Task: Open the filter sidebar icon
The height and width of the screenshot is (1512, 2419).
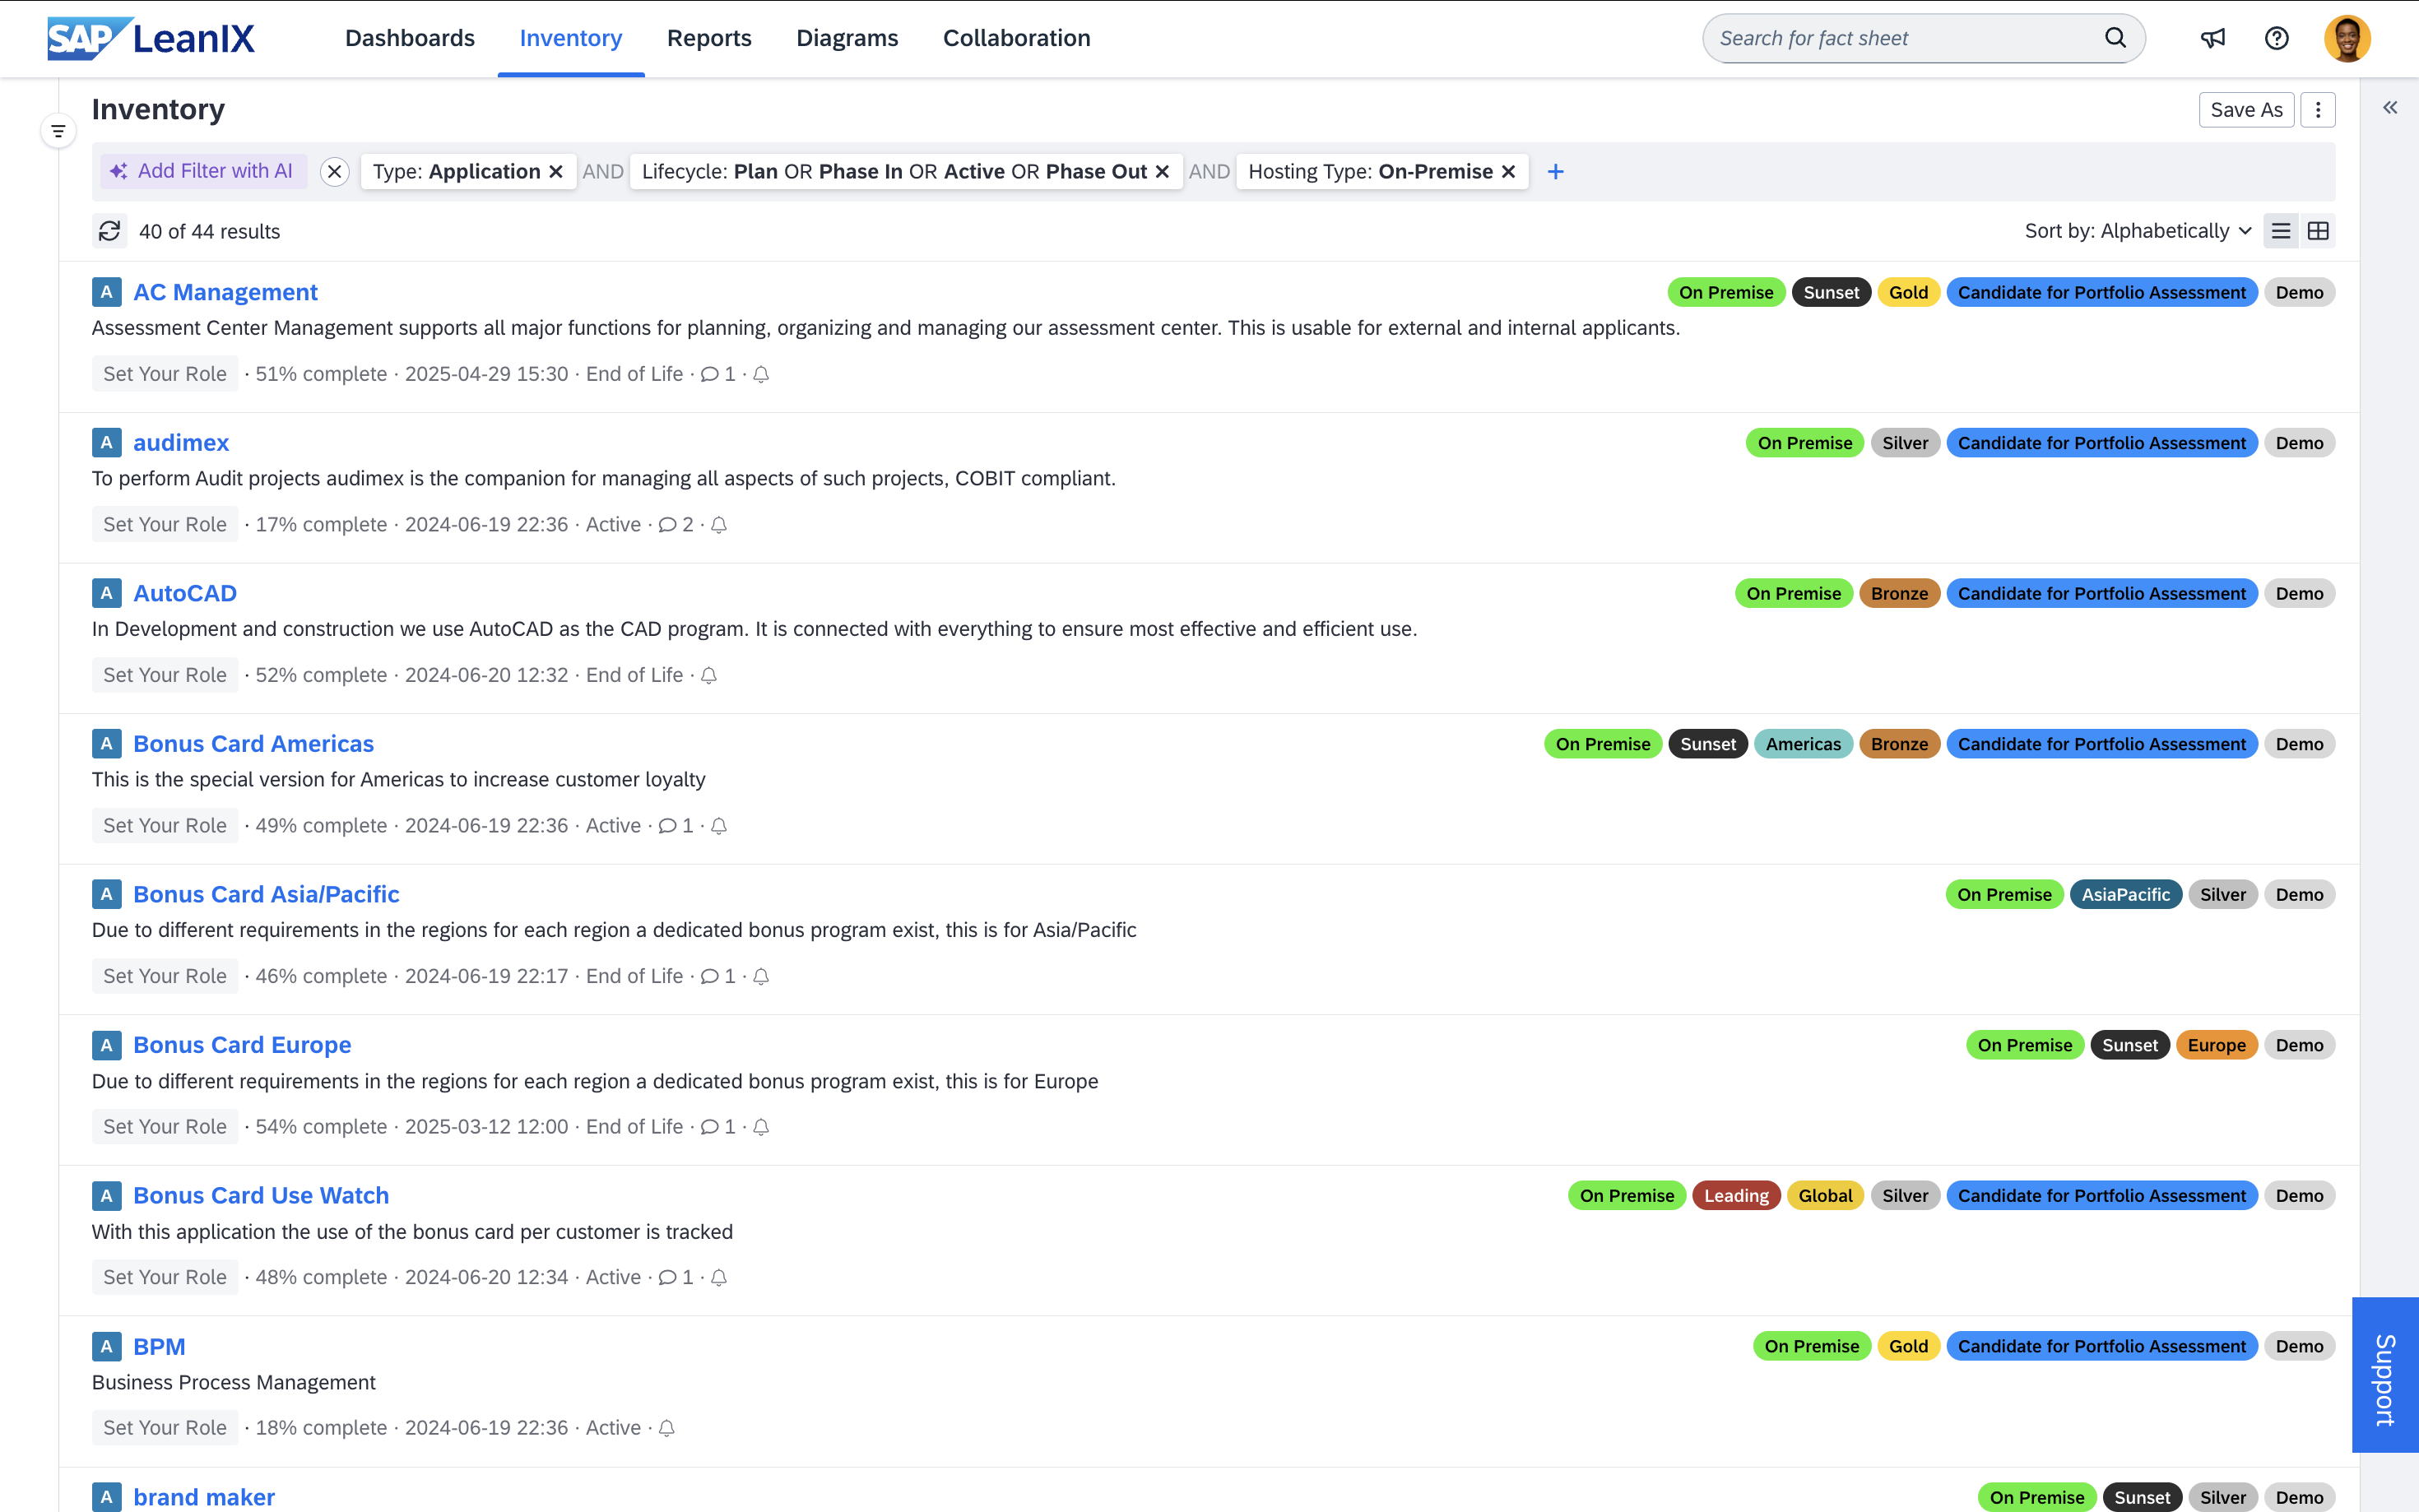Action: 58,131
